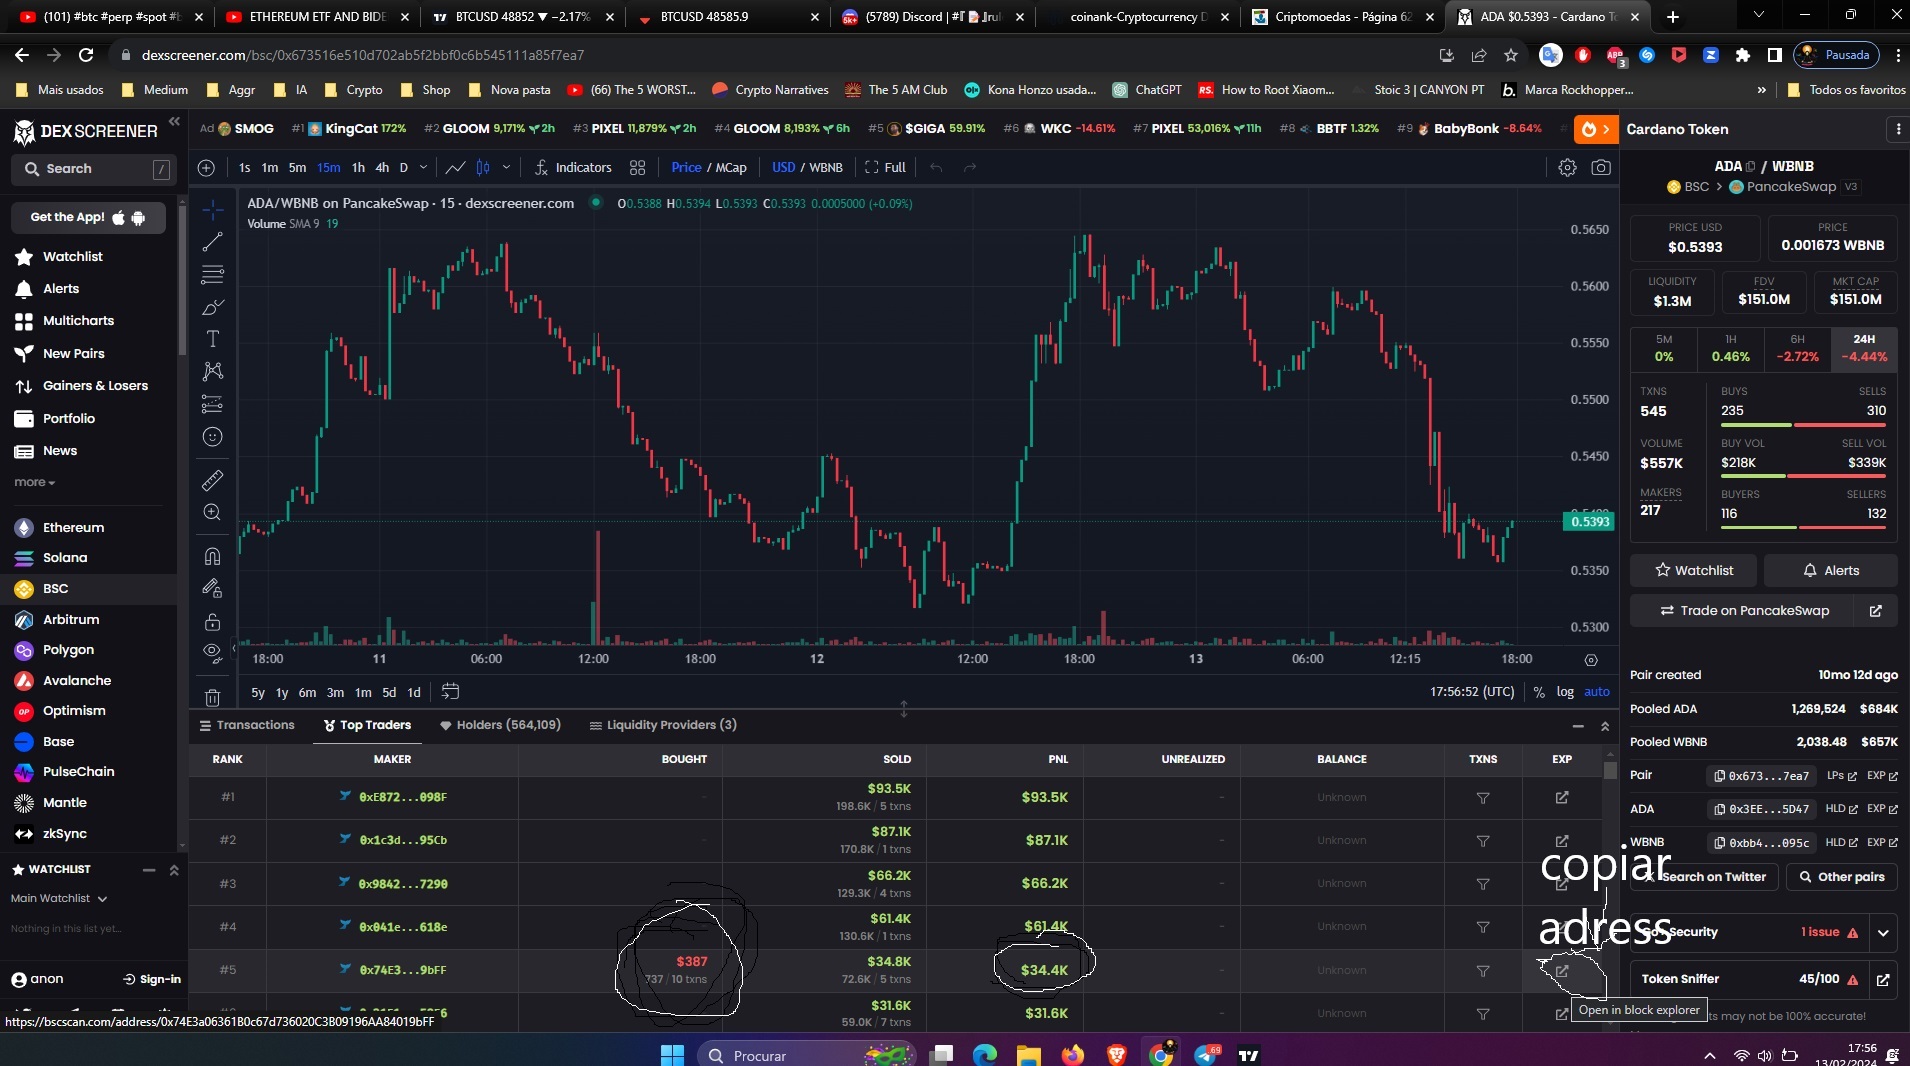Click the line chart style icon
This screenshot has height=1066, width=1910.
coord(455,168)
